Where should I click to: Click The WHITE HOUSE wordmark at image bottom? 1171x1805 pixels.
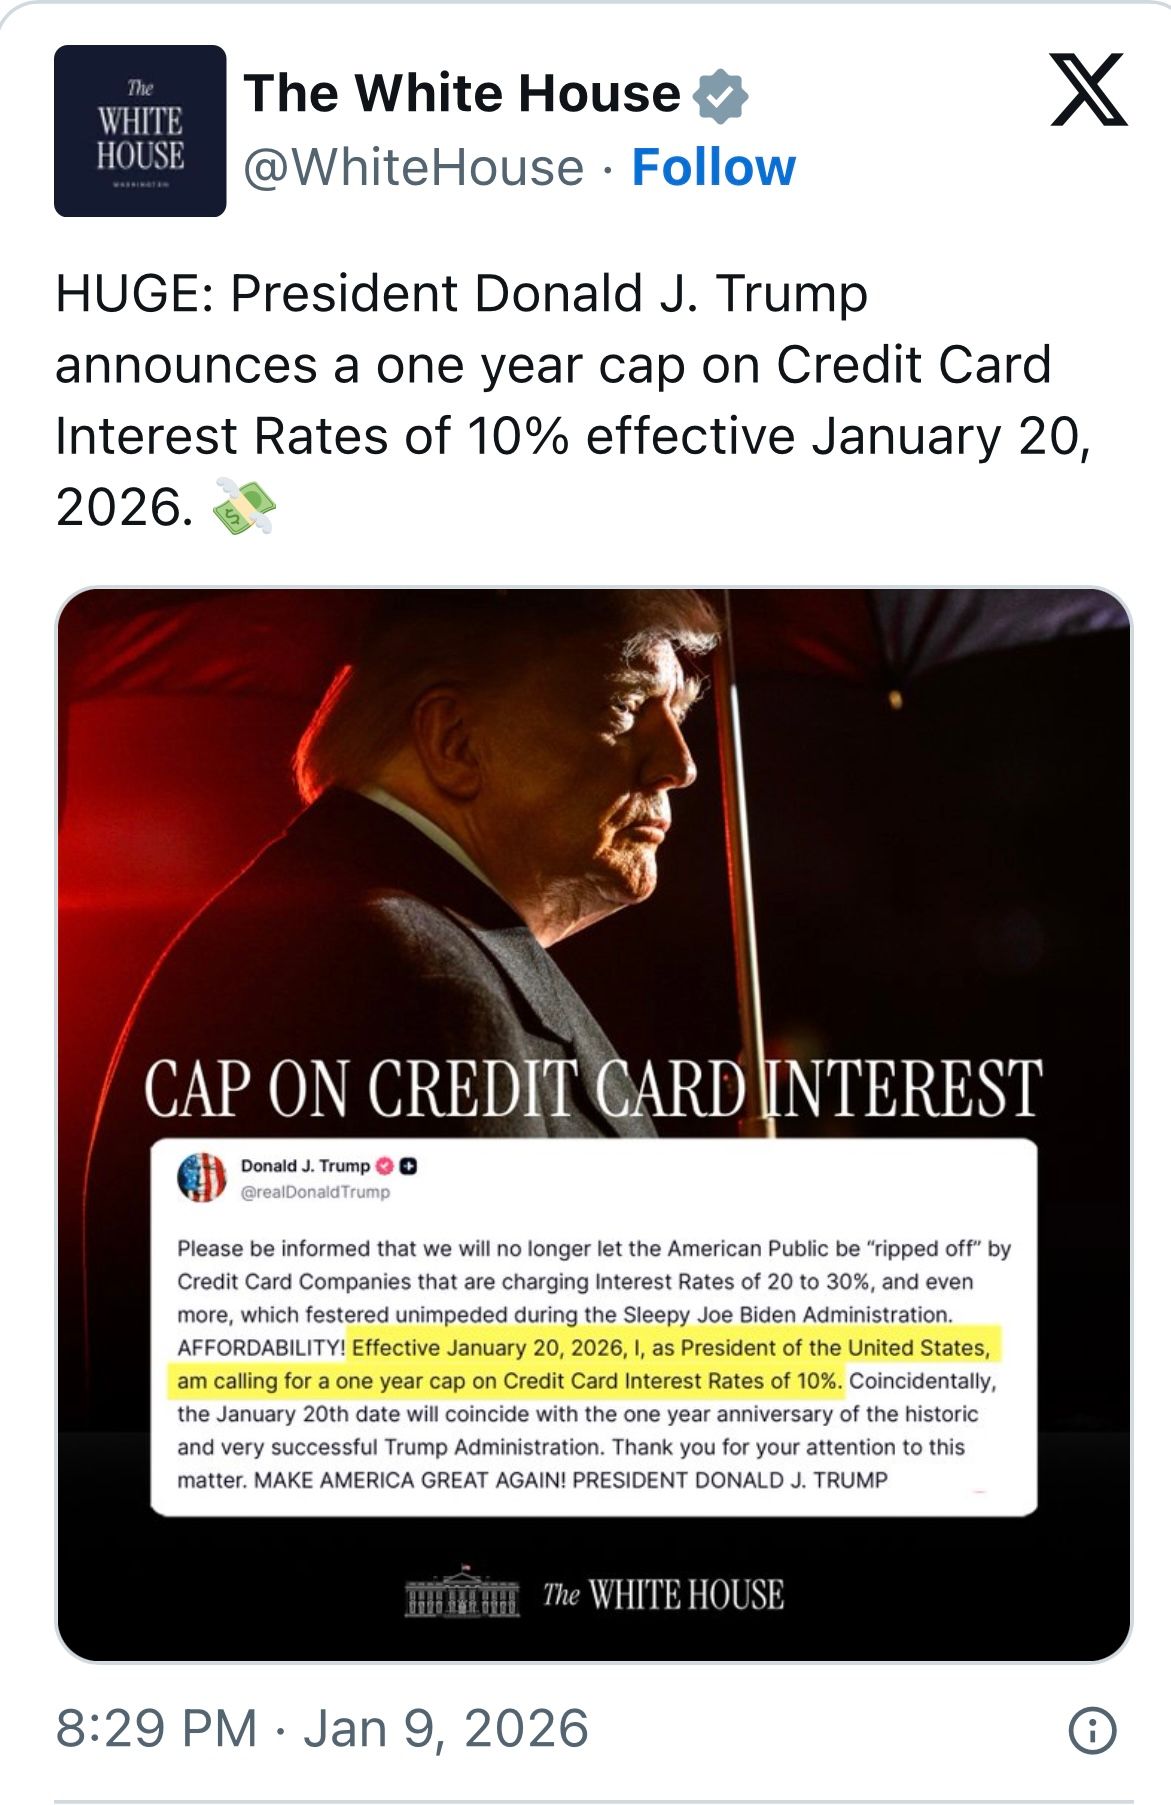(663, 1594)
